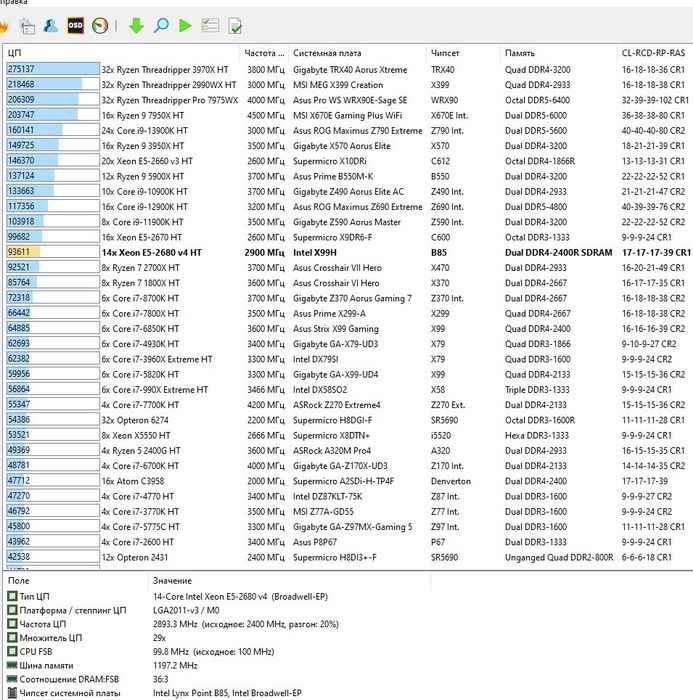Click the document with checkmark icon

tap(235, 26)
